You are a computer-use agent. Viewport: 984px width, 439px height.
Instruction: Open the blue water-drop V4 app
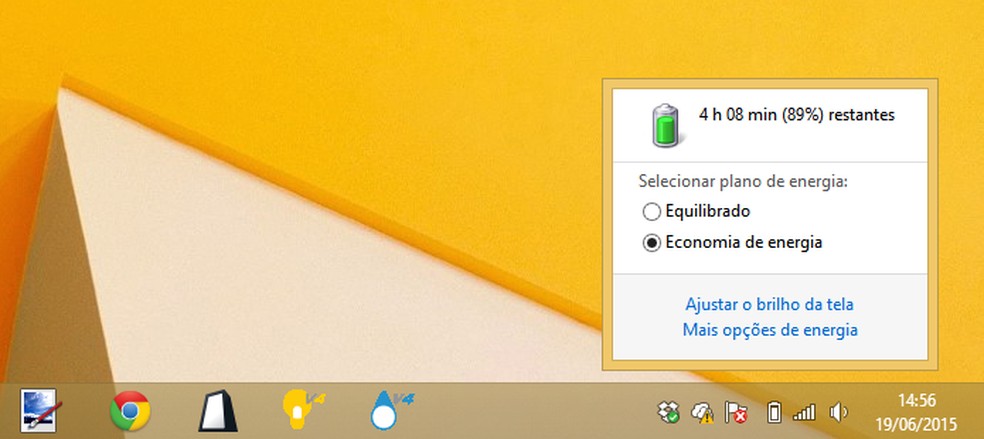(391, 410)
